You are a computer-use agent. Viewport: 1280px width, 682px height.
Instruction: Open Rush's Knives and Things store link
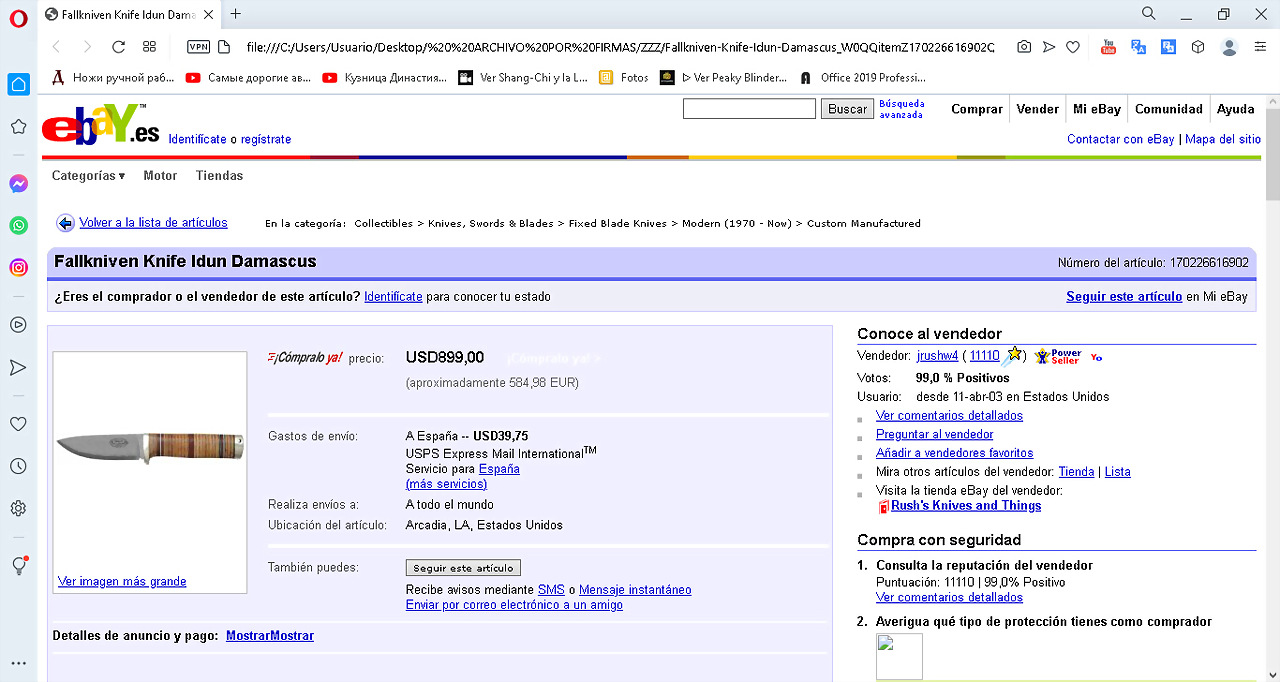point(966,506)
